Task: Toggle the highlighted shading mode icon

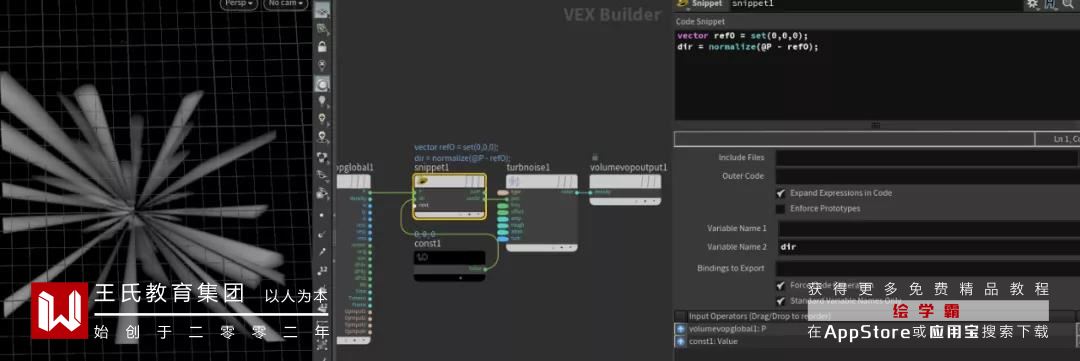Action: 322,84
